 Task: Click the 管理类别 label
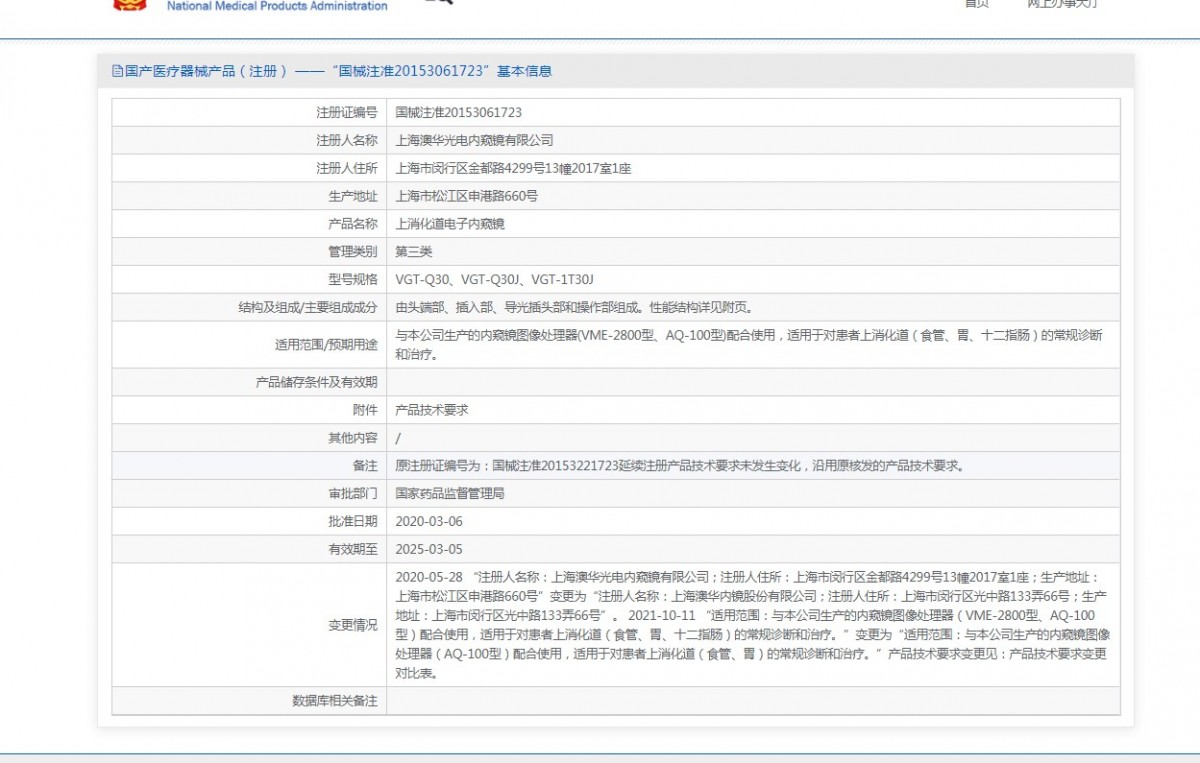point(353,252)
